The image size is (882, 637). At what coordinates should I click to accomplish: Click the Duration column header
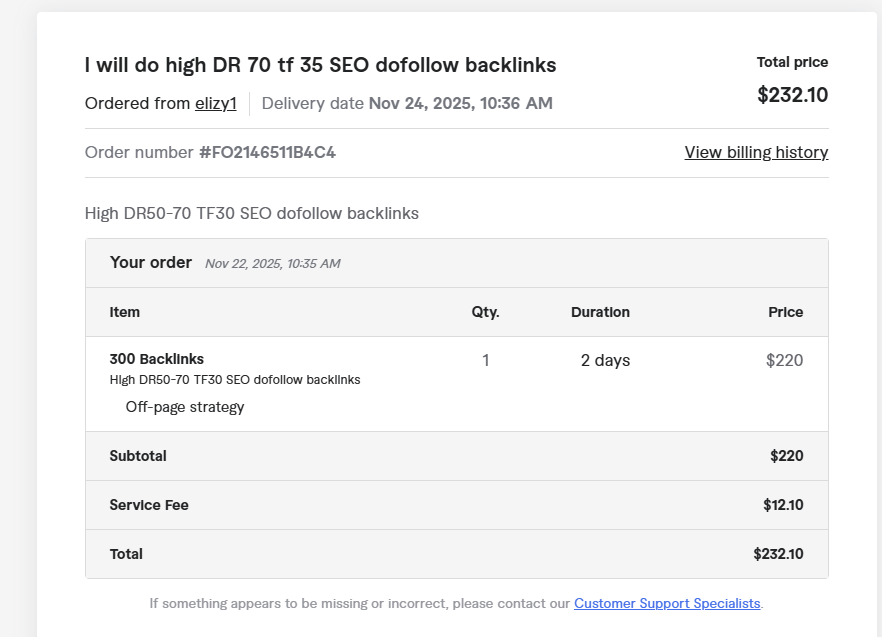pos(600,312)
